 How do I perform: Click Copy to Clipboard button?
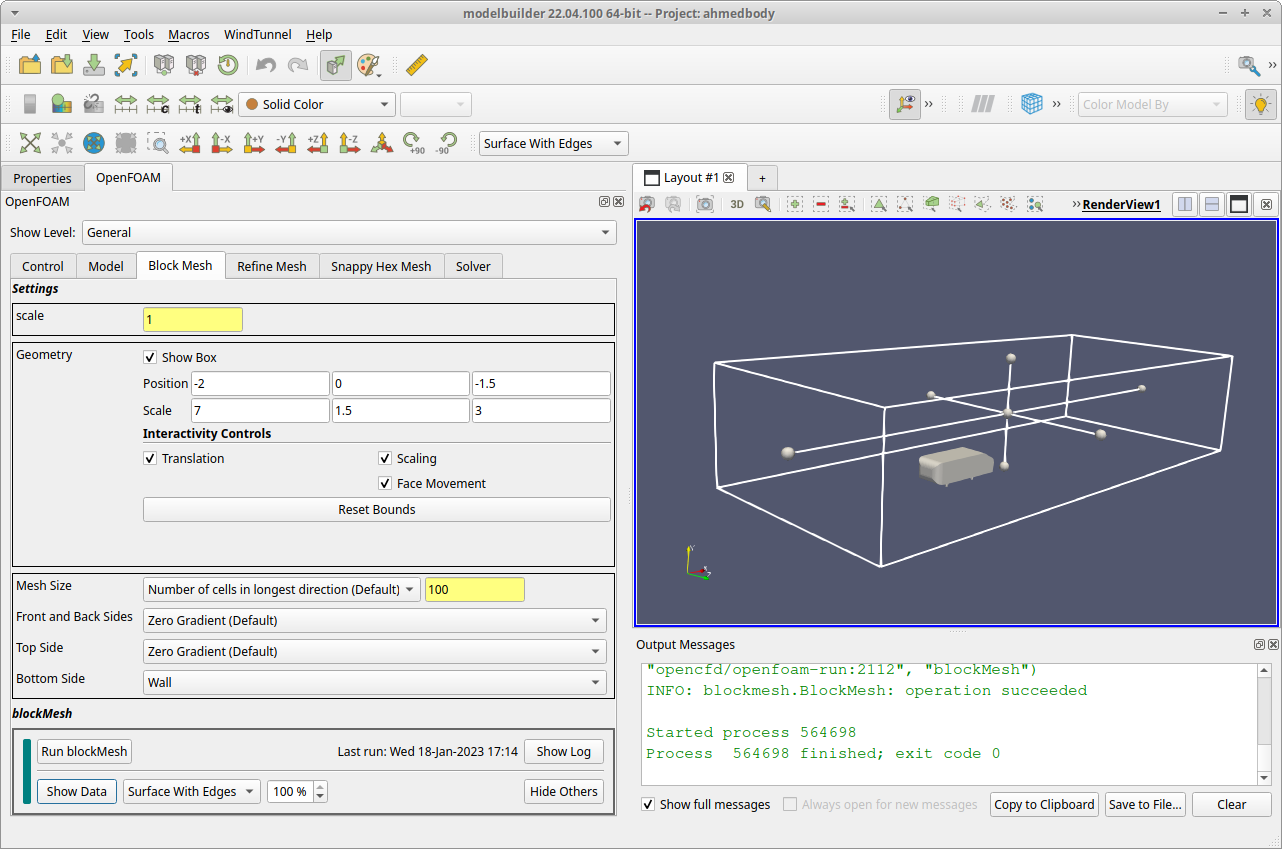click(1044, 804)
